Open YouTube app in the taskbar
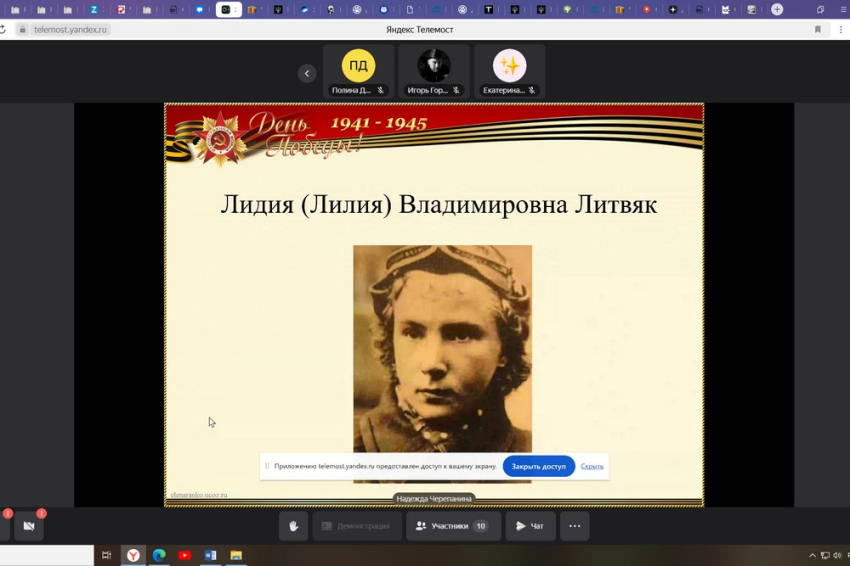Image resolution: width=850 pixels, height=566 pixels. pos(185,555)
